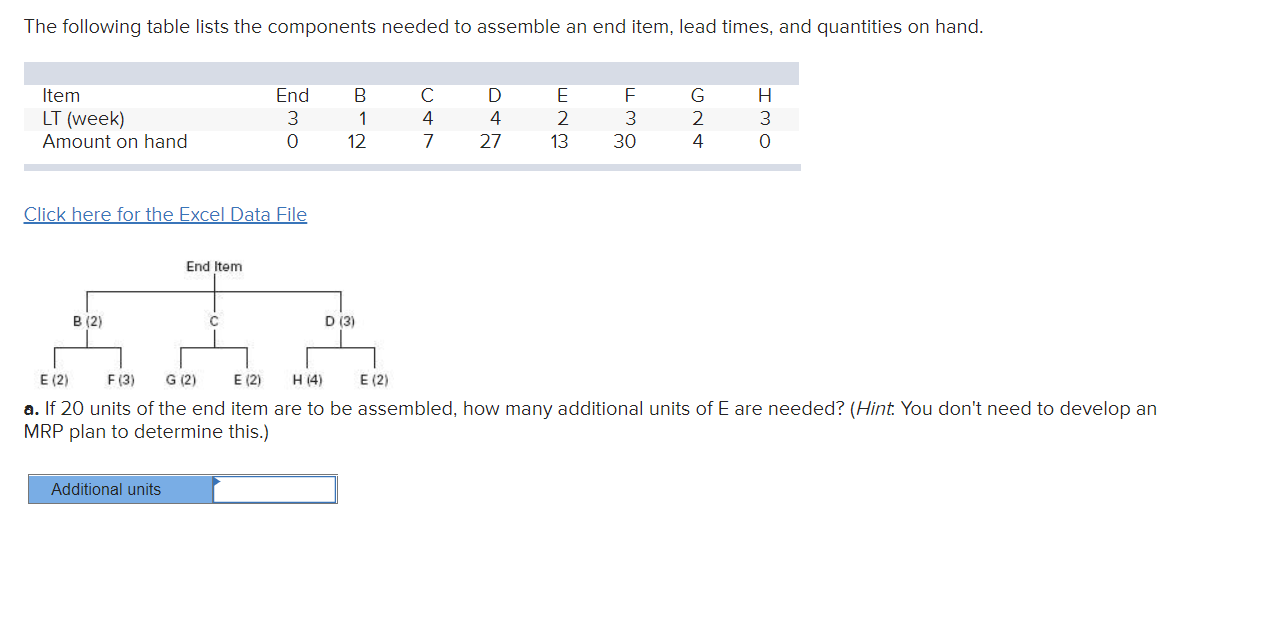1282x636 pixels.
Task: Expand the rightmost E (2) node under D
Action: (x=372, y=380)
